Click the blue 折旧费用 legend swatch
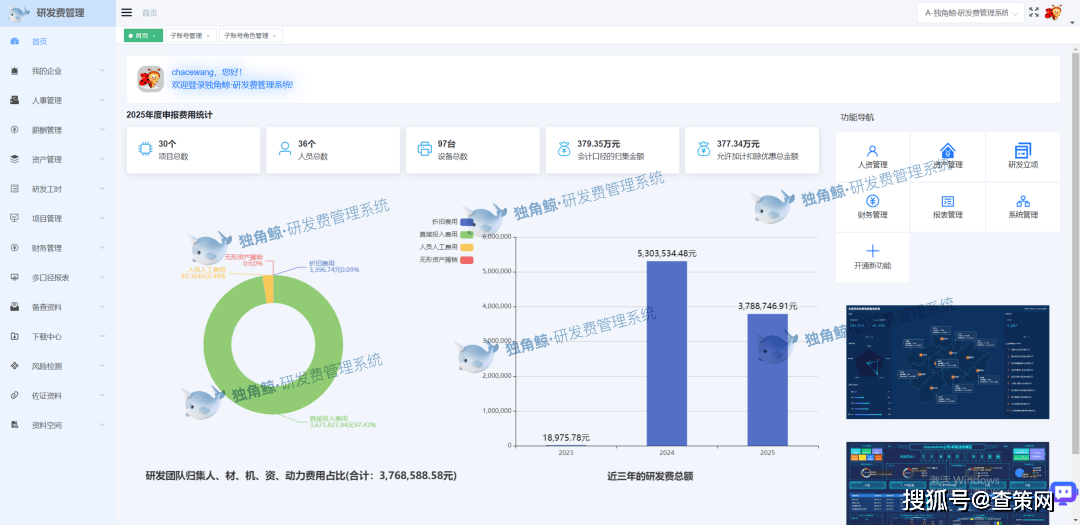Viewport: 1080px width, 525px height. 466,221
